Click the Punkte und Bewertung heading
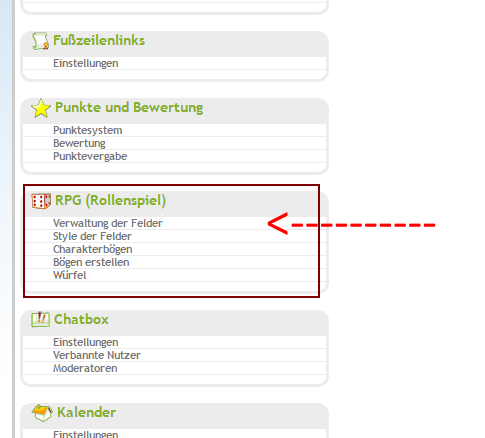Image resolution: width=485 pixels, height=438 pixels. click(x=129, y=108)
